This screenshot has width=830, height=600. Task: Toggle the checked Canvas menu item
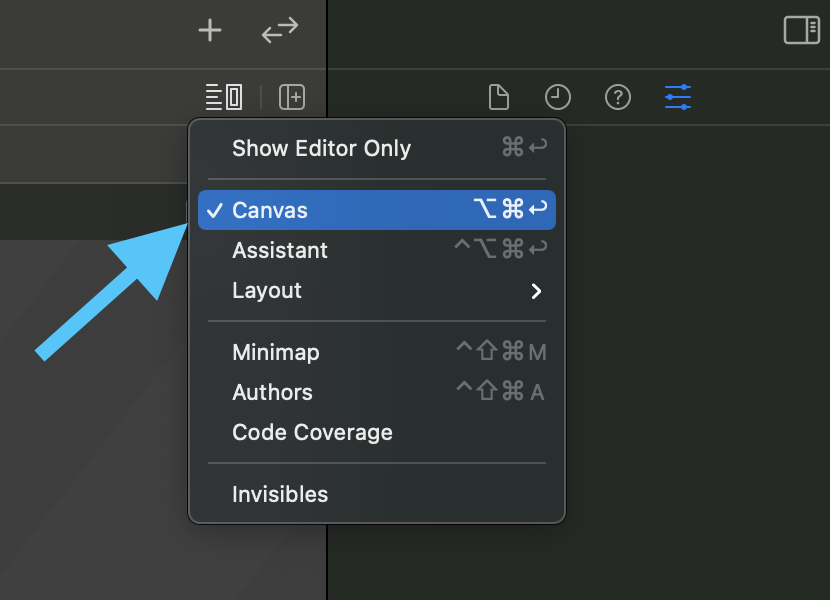pyautogui.click(x=377, y=210)
